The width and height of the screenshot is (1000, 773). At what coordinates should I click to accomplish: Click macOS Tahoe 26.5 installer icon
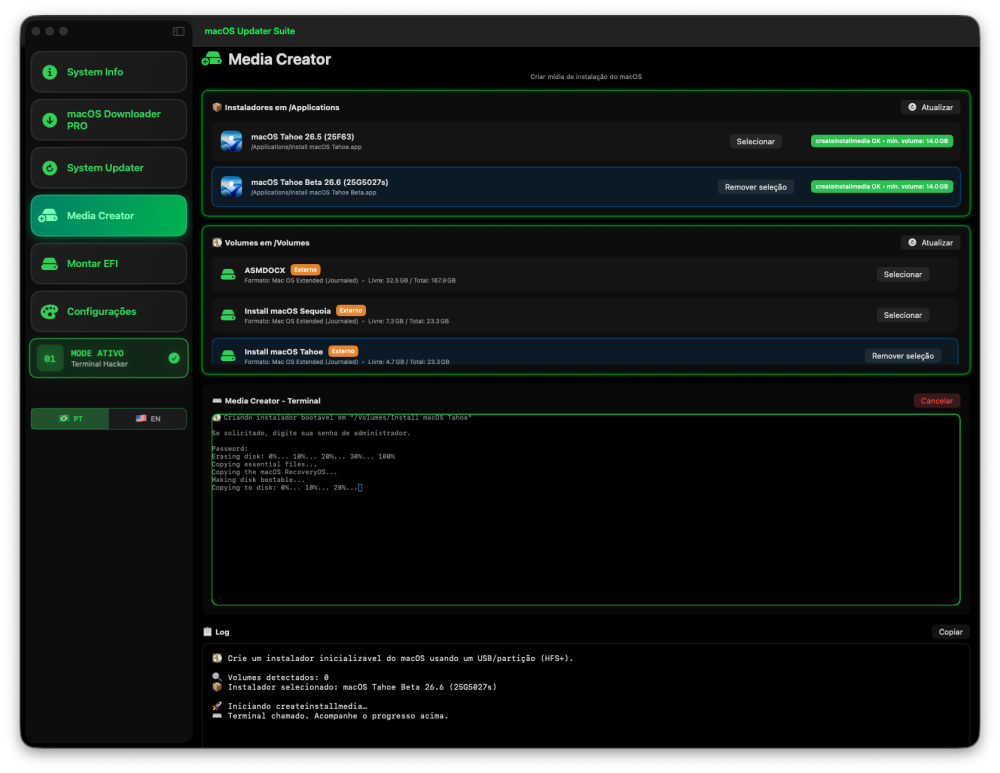click(232, 141)
